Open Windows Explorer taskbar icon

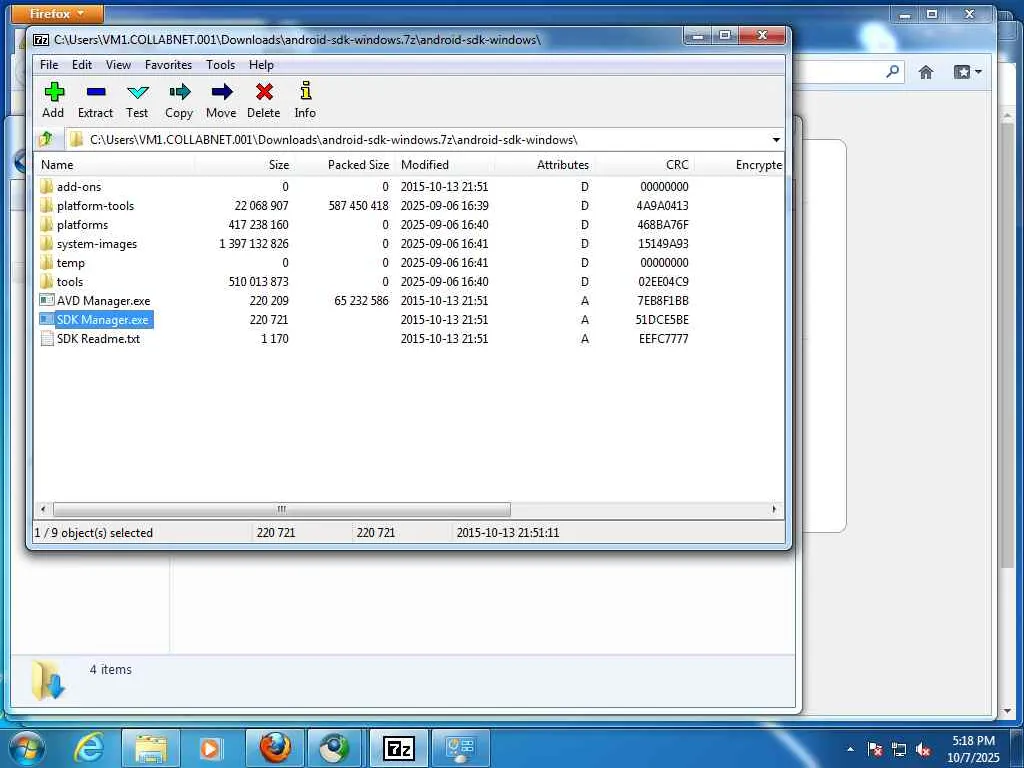(151, 748)
